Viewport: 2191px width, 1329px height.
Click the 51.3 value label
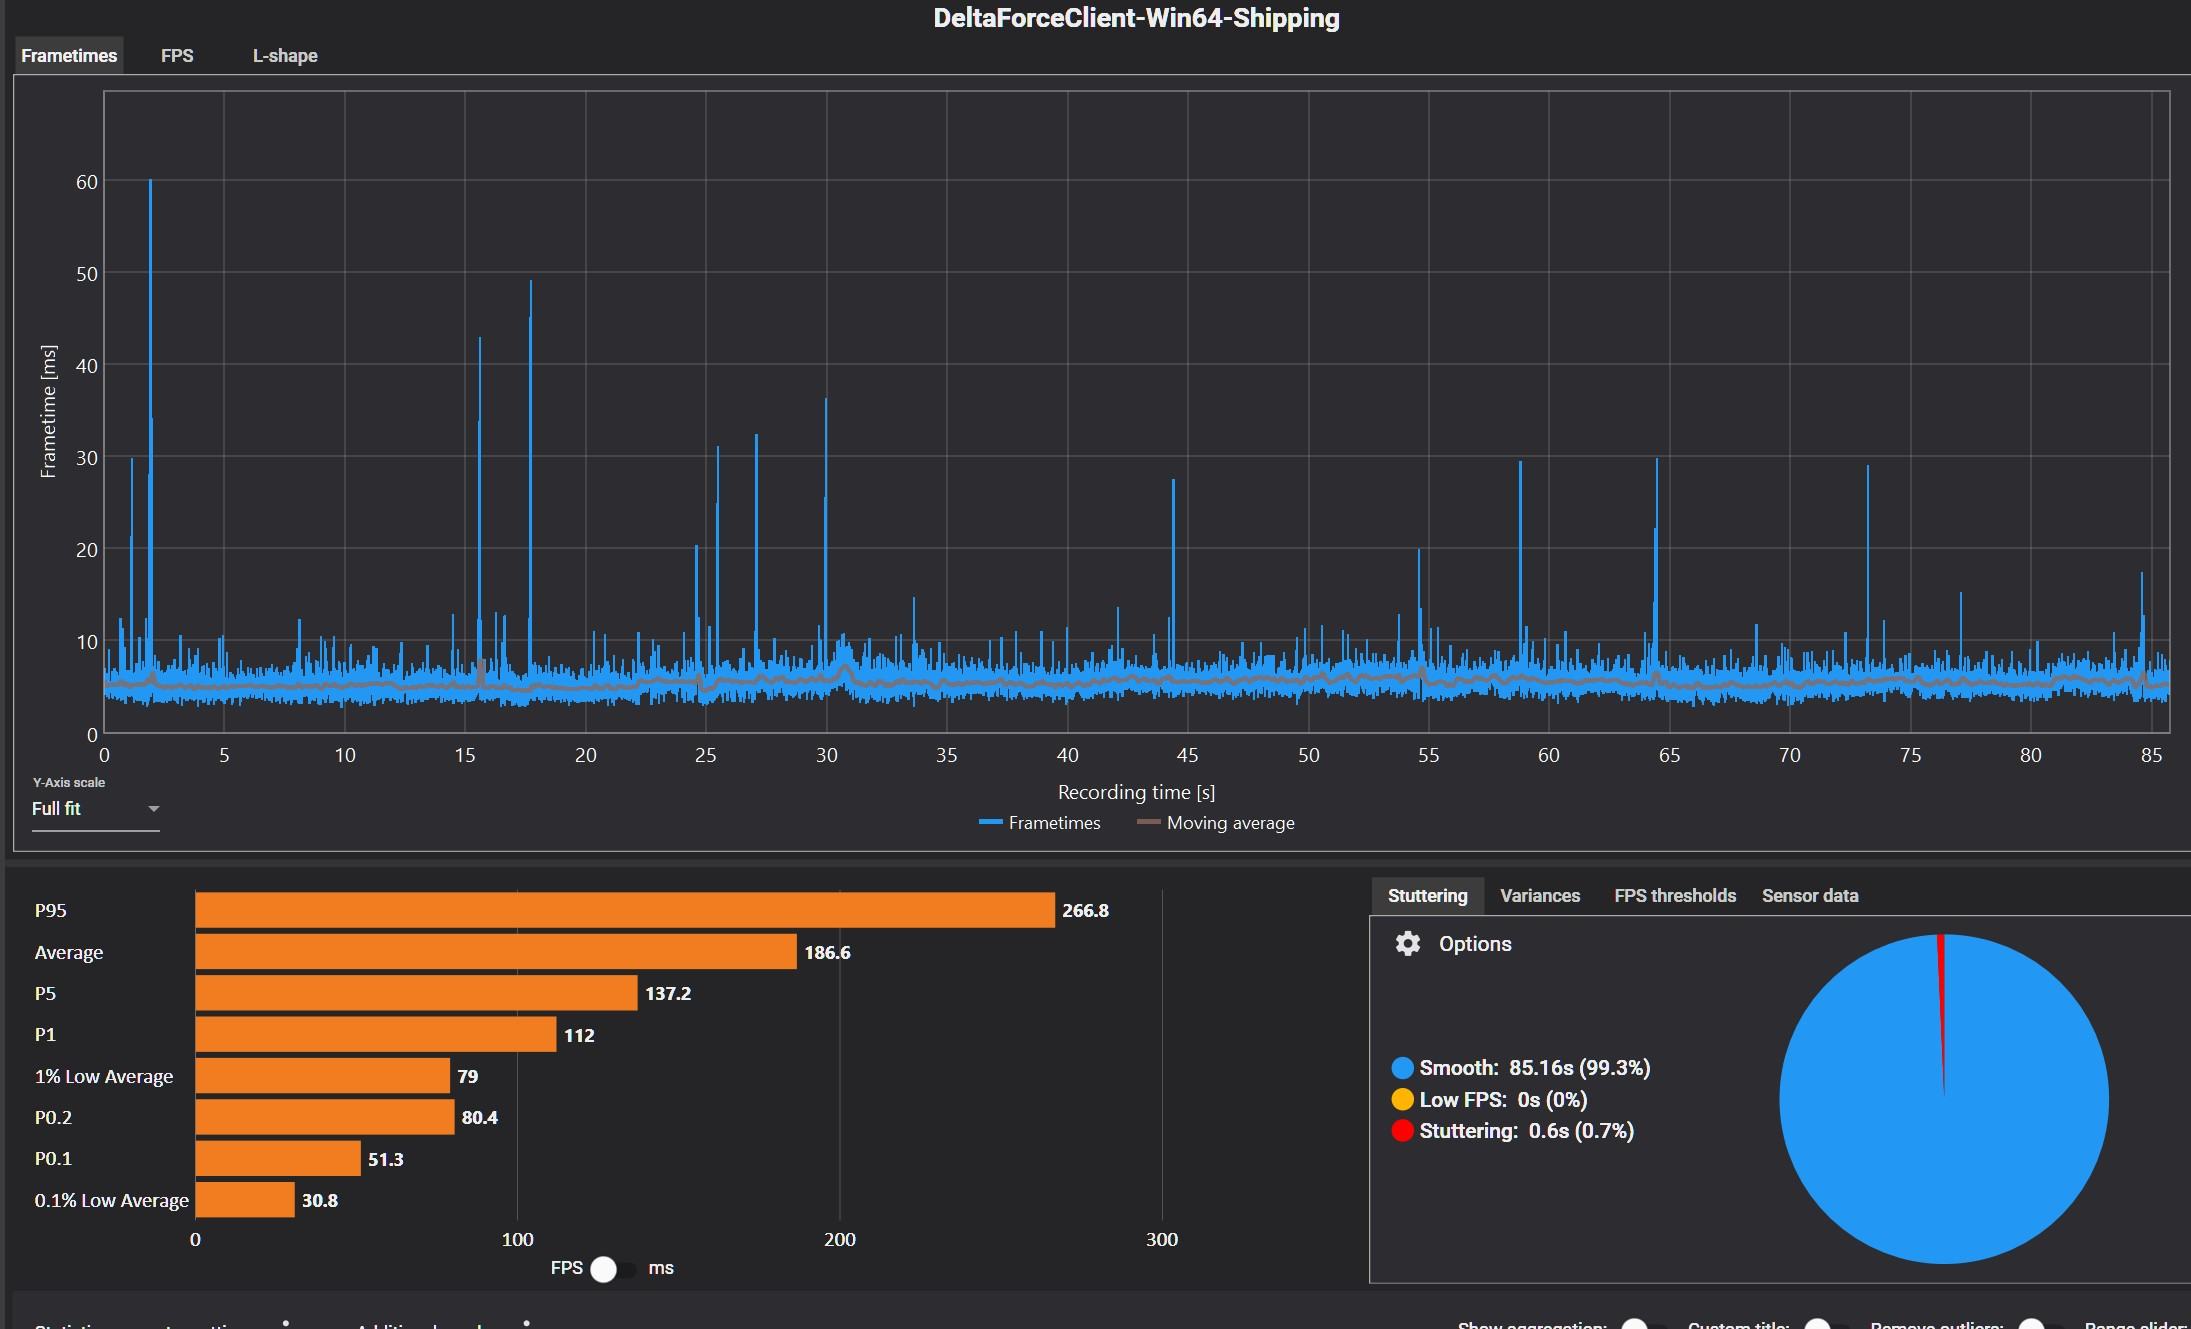(x=386, y=1160)
